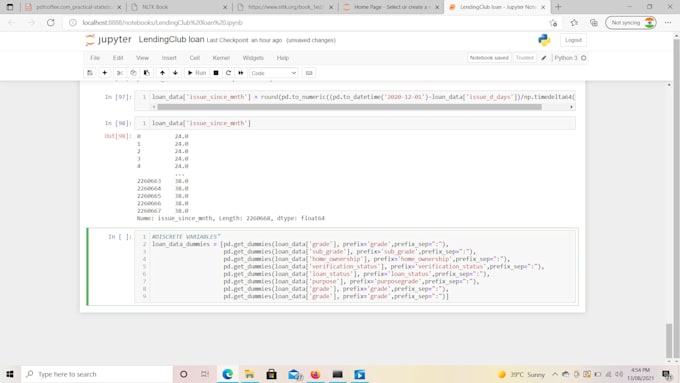This screenshot has height=383, width=680.
Task: Open the browser Collections icon
Action: tap(594, 23)
